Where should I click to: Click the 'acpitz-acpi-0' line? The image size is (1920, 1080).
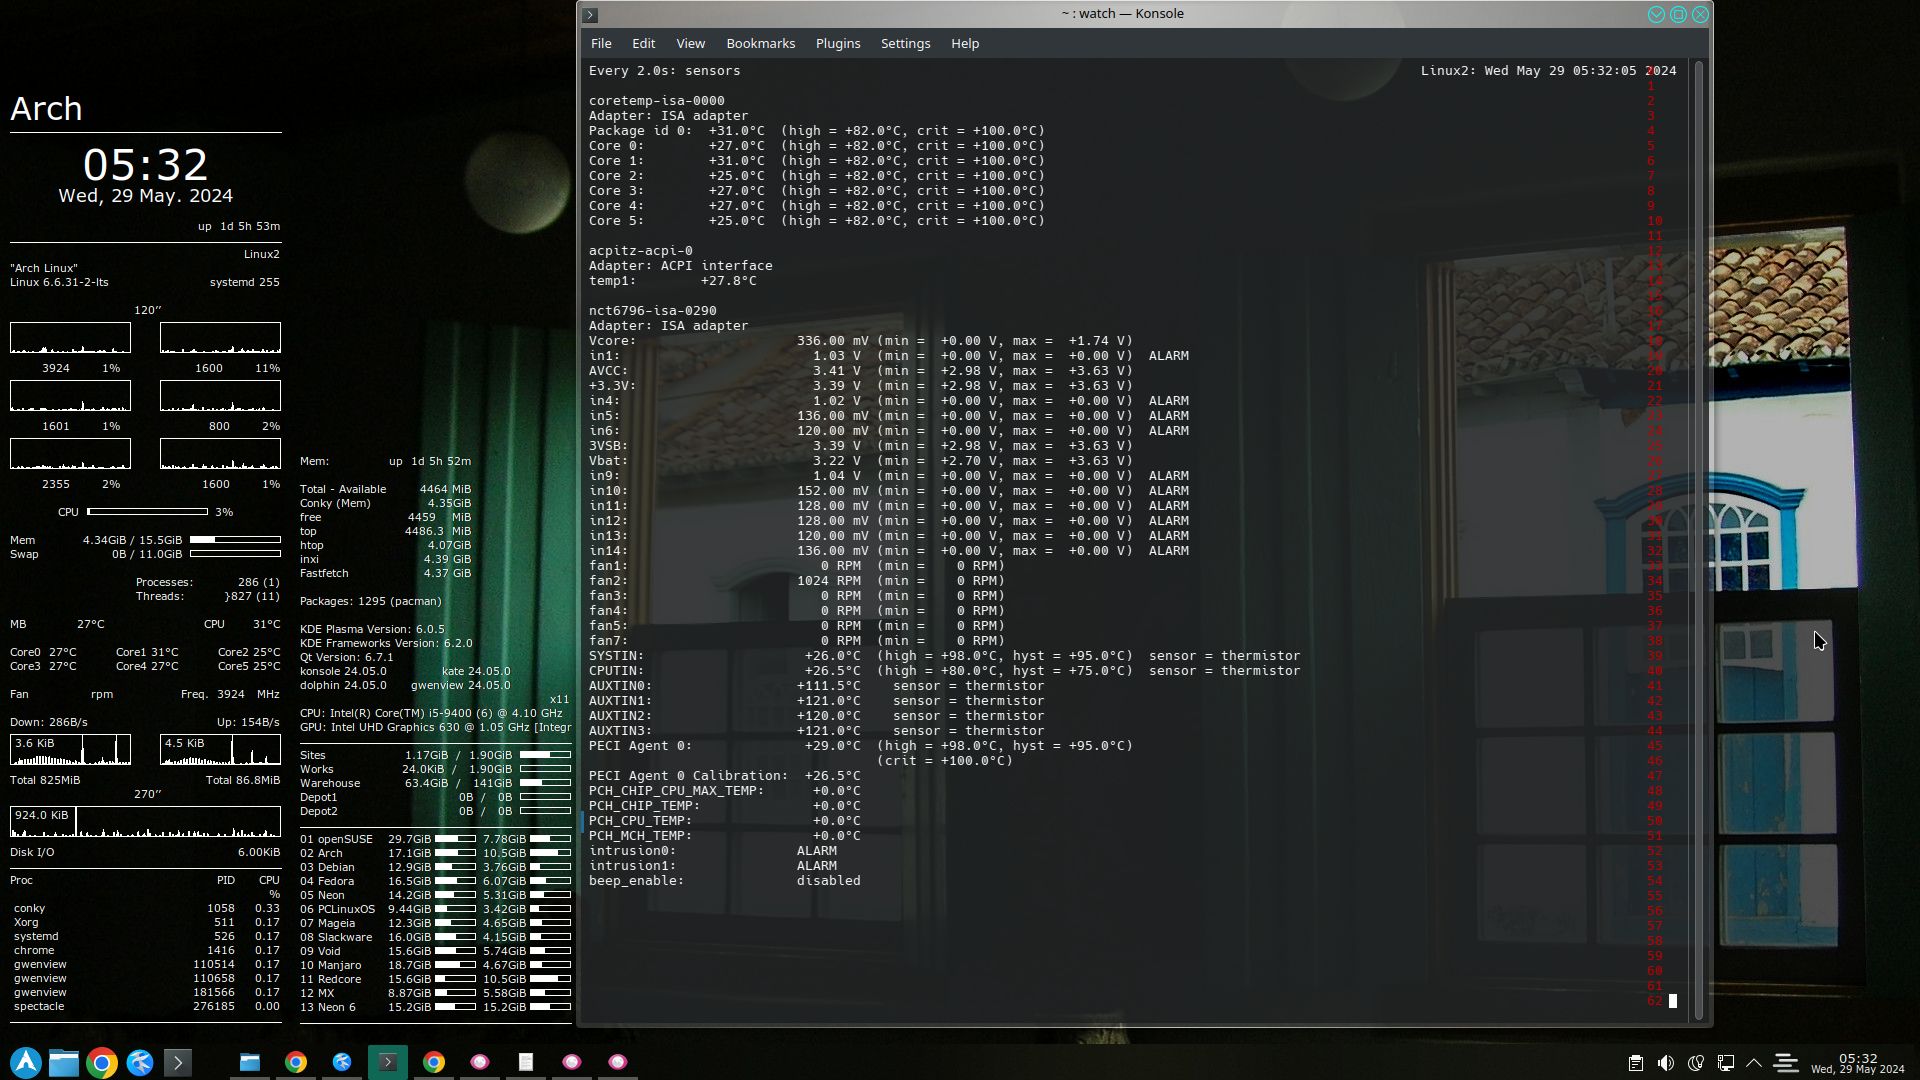(x=640, y=251)
